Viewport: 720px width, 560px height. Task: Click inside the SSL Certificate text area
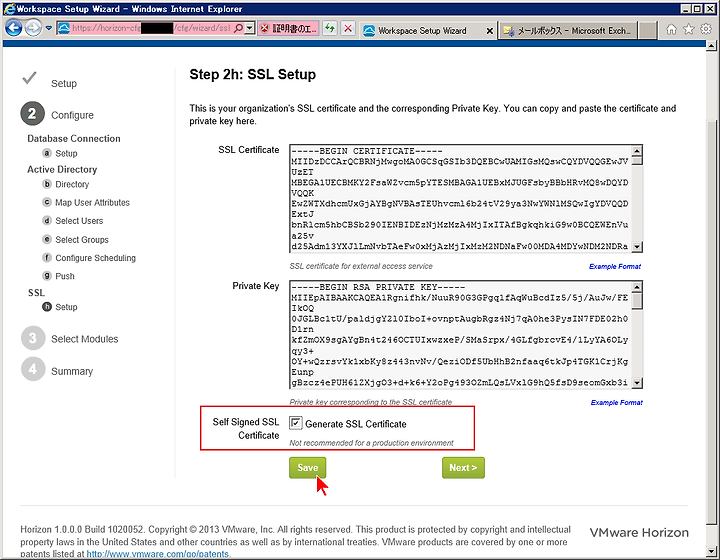pyautogui.click(x=460, y=198)
